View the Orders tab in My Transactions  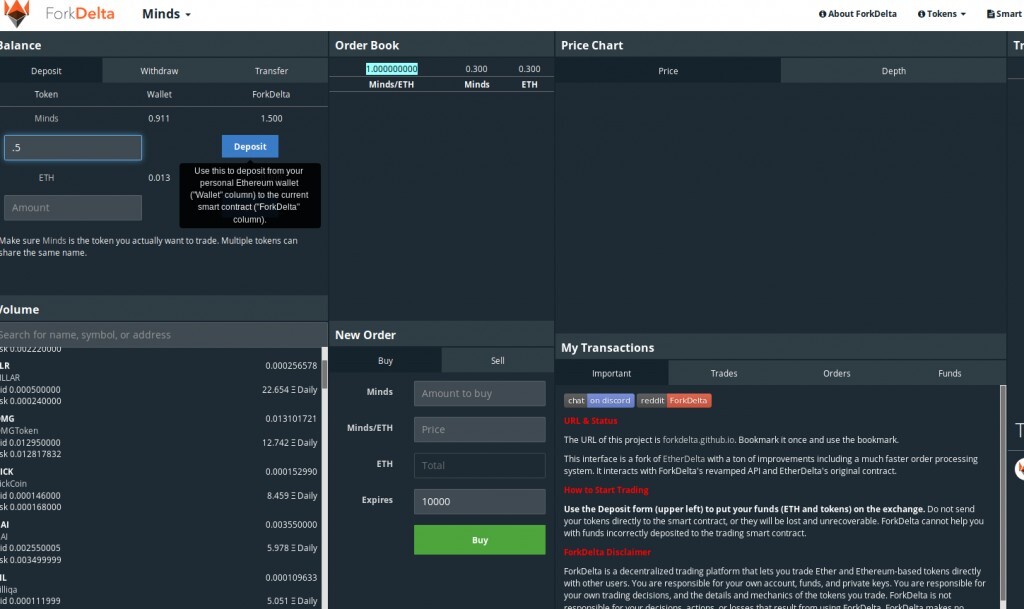point(837,374)
